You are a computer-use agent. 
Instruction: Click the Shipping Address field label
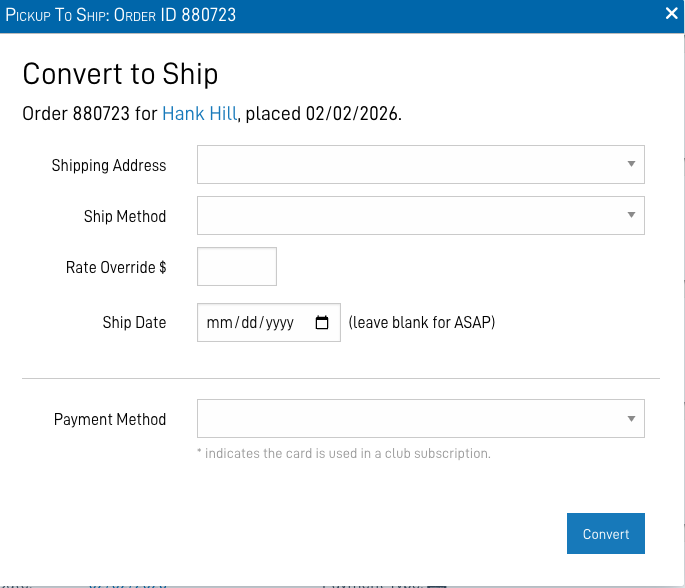[109, 166]
